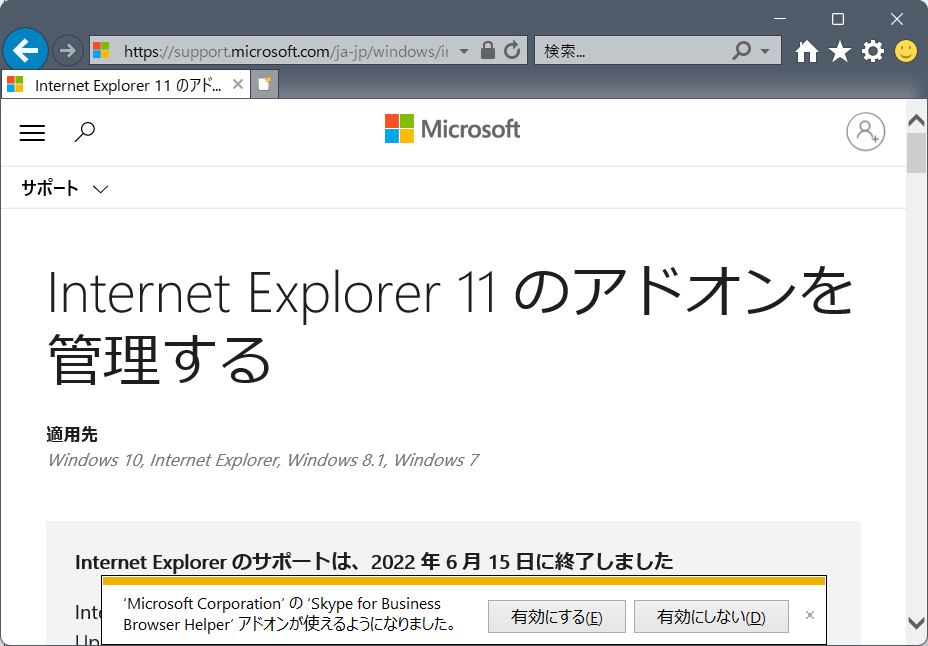
Task: Click the 有効にしない button
Action: (x=711, y=617)
